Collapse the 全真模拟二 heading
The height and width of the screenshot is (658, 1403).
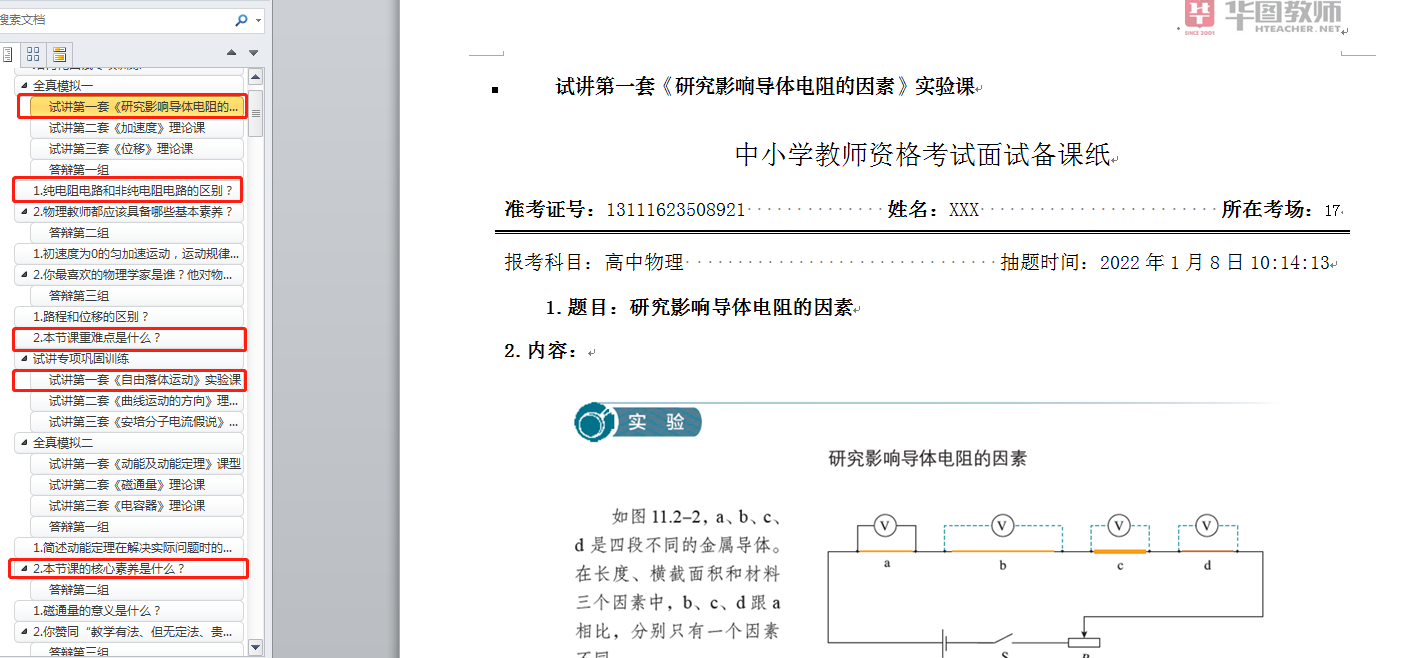pos(24,443)
